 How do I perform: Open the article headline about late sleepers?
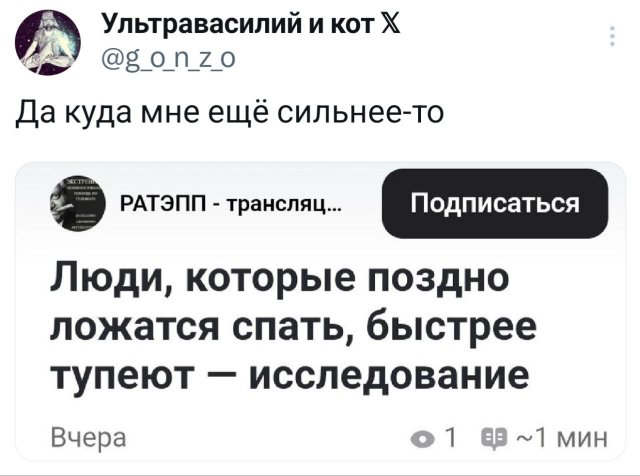(x=290, y=324)
